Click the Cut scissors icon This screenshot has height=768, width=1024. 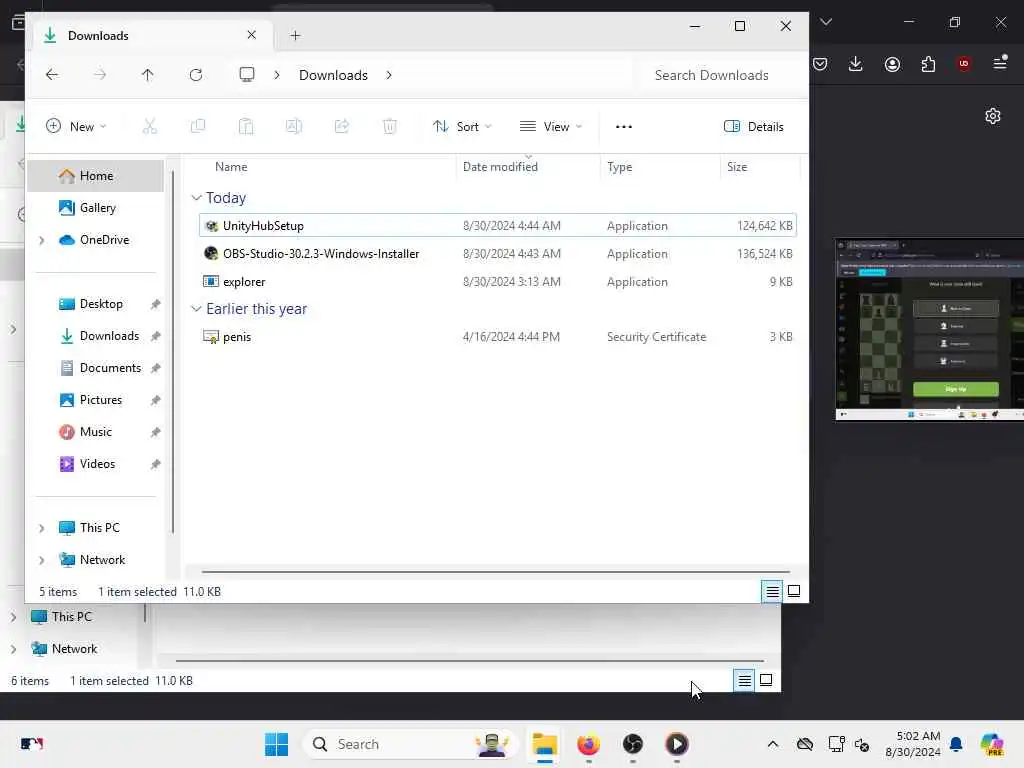pyautogui.click(x=150, y=127)
